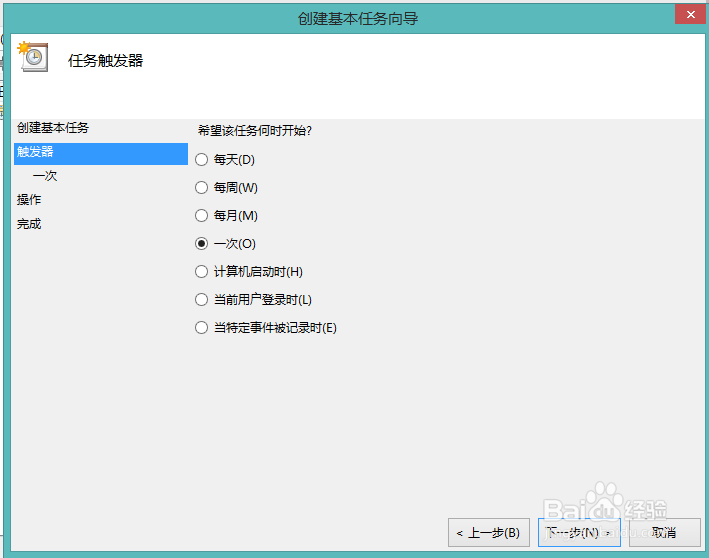Click the 下一步(N) next button
This screenshot has height=558, width=709.
point(579,533)
